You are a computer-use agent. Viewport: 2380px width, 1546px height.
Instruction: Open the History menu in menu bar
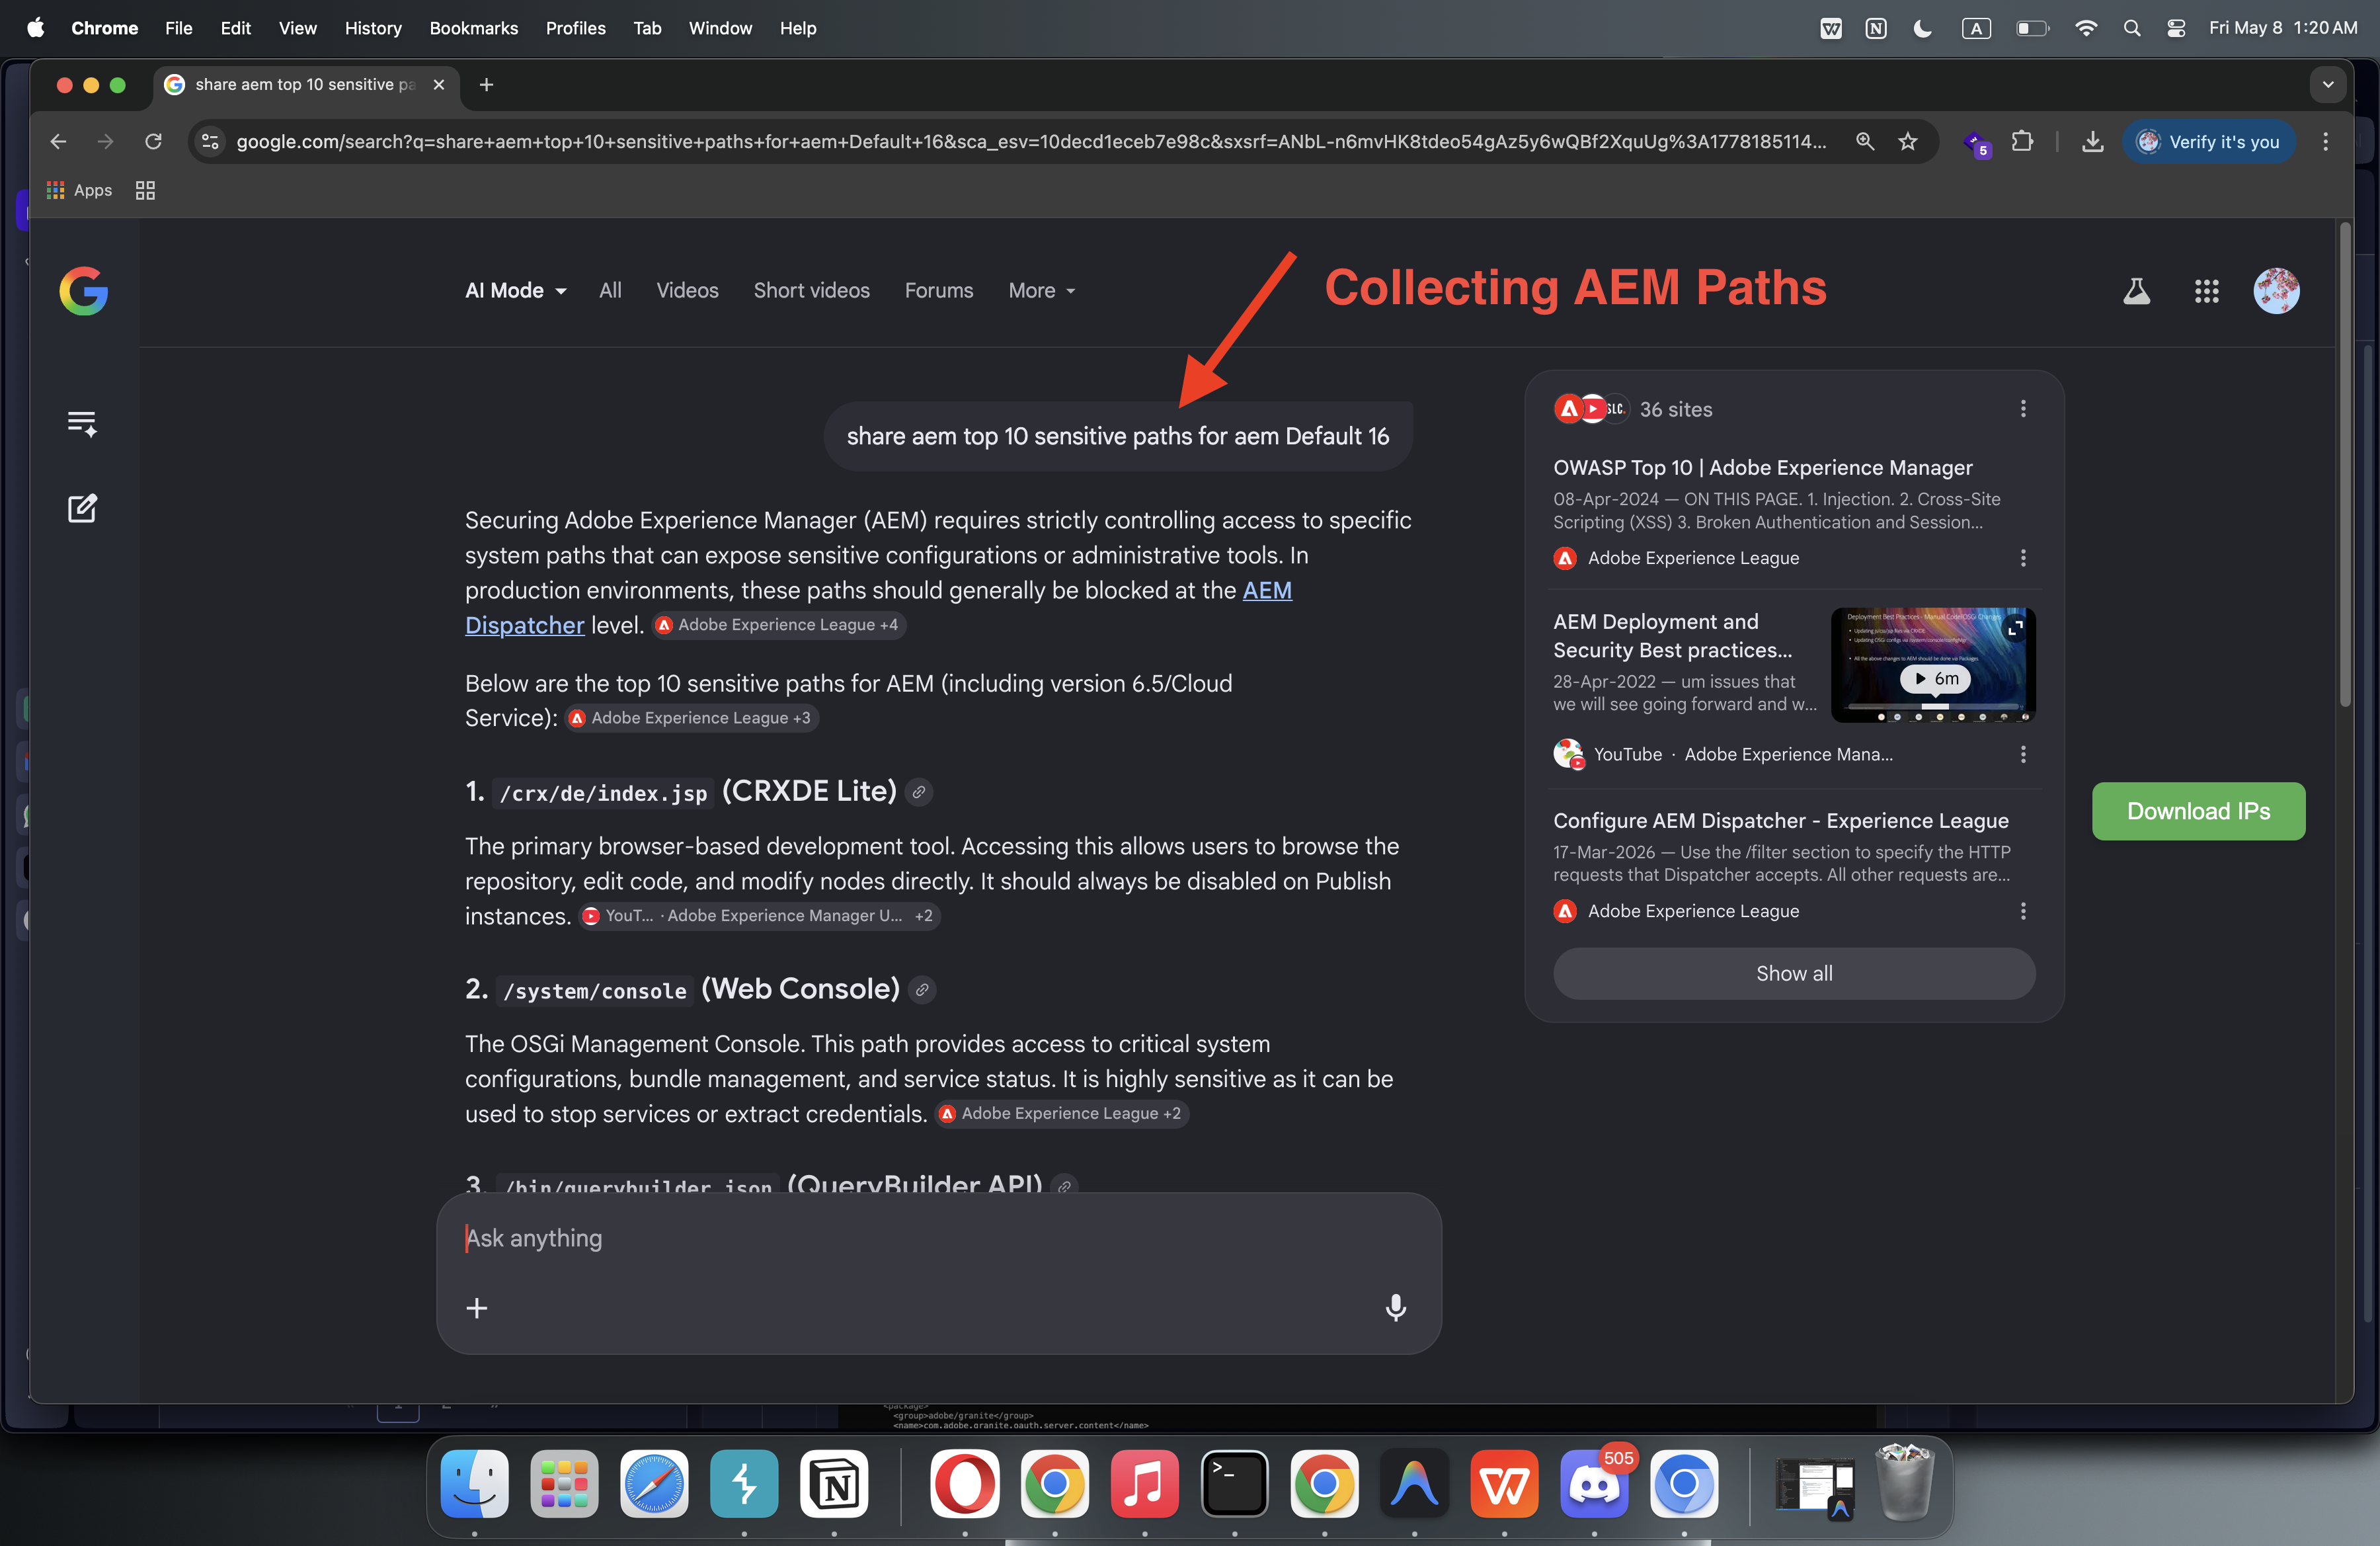[373, 28]
